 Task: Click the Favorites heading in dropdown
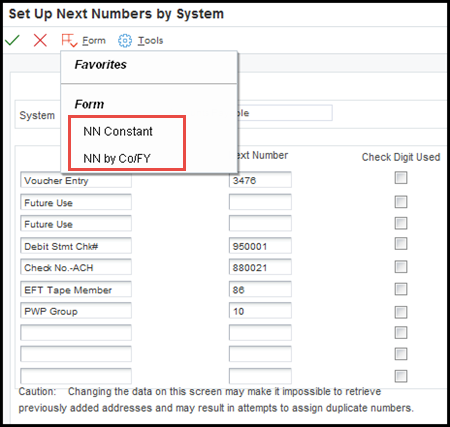[x=101, y=65]
